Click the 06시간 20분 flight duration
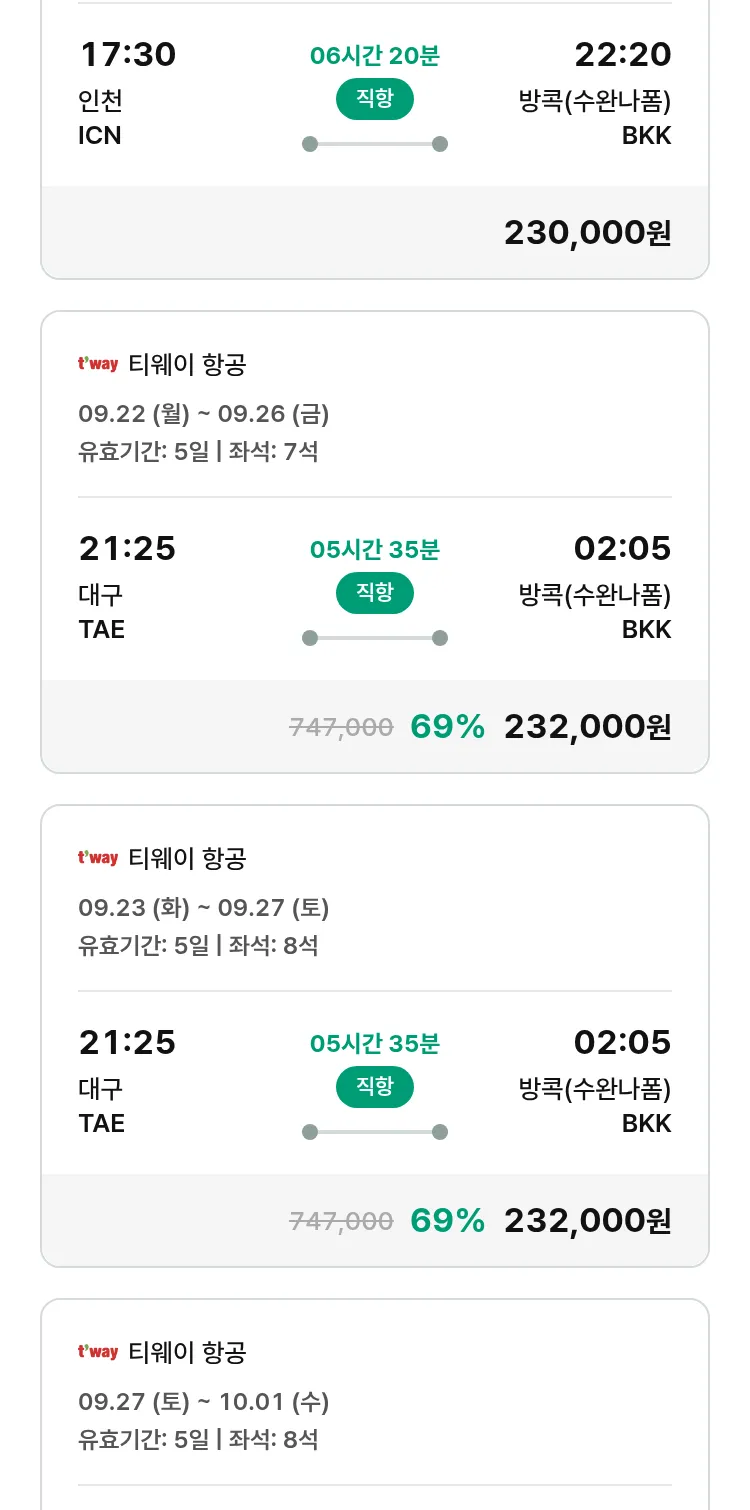This screenshot has width=750, height=1510. click(374, 56)
